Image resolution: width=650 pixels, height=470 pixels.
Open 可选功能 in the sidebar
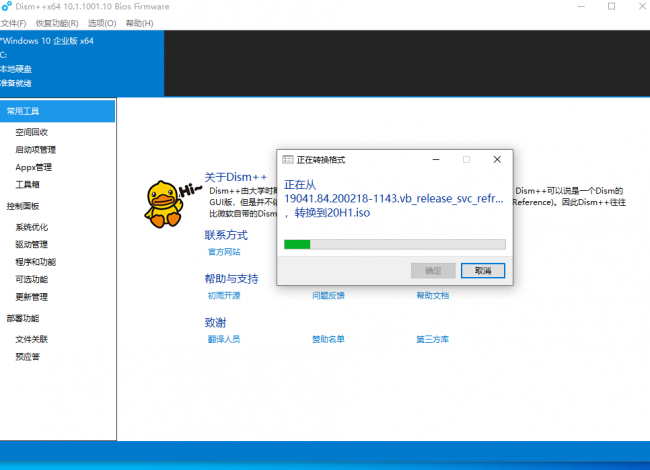click(x=32, y=279)
